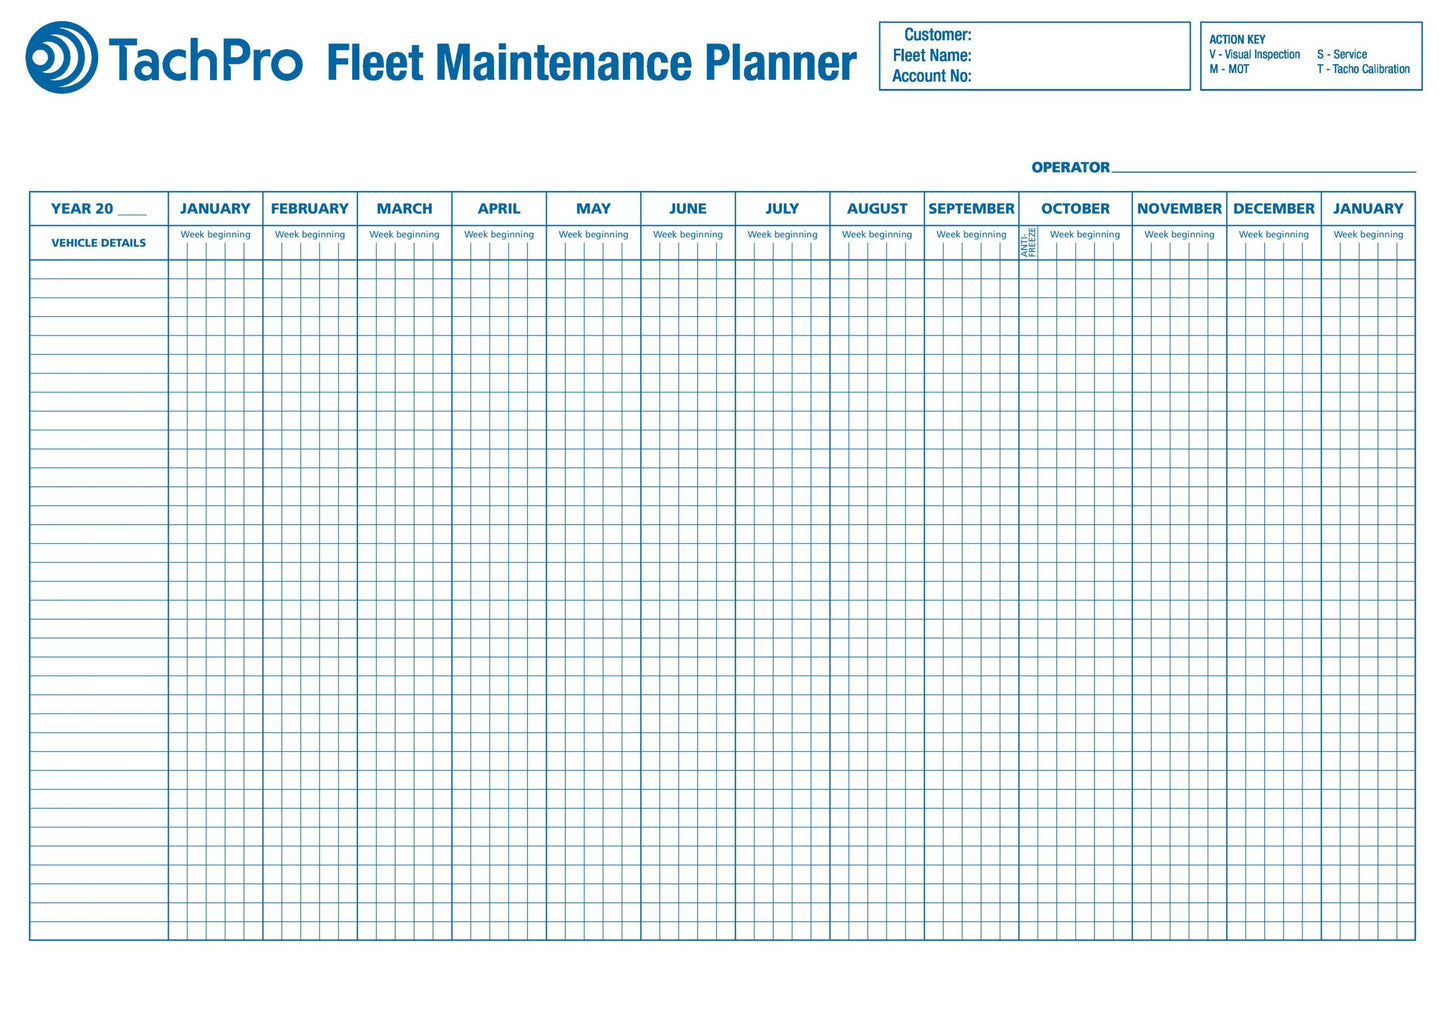Click the vertical ANTI-FREEZE column marker
1445x1021 pixels.
coord(1026,244)
